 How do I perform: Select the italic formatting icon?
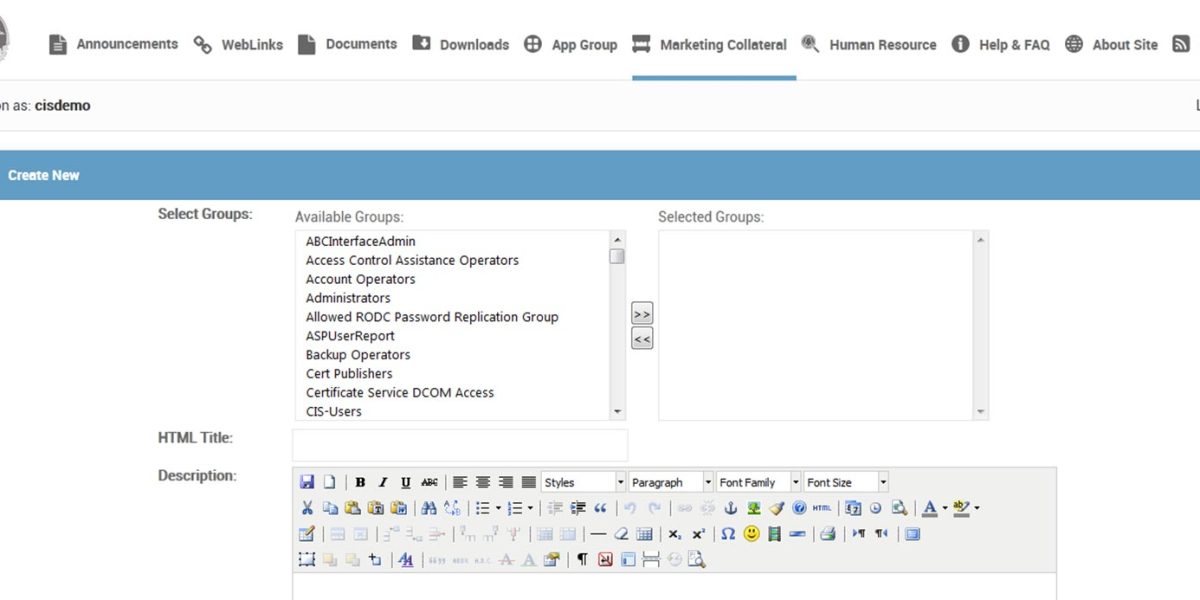click(383, 481)
